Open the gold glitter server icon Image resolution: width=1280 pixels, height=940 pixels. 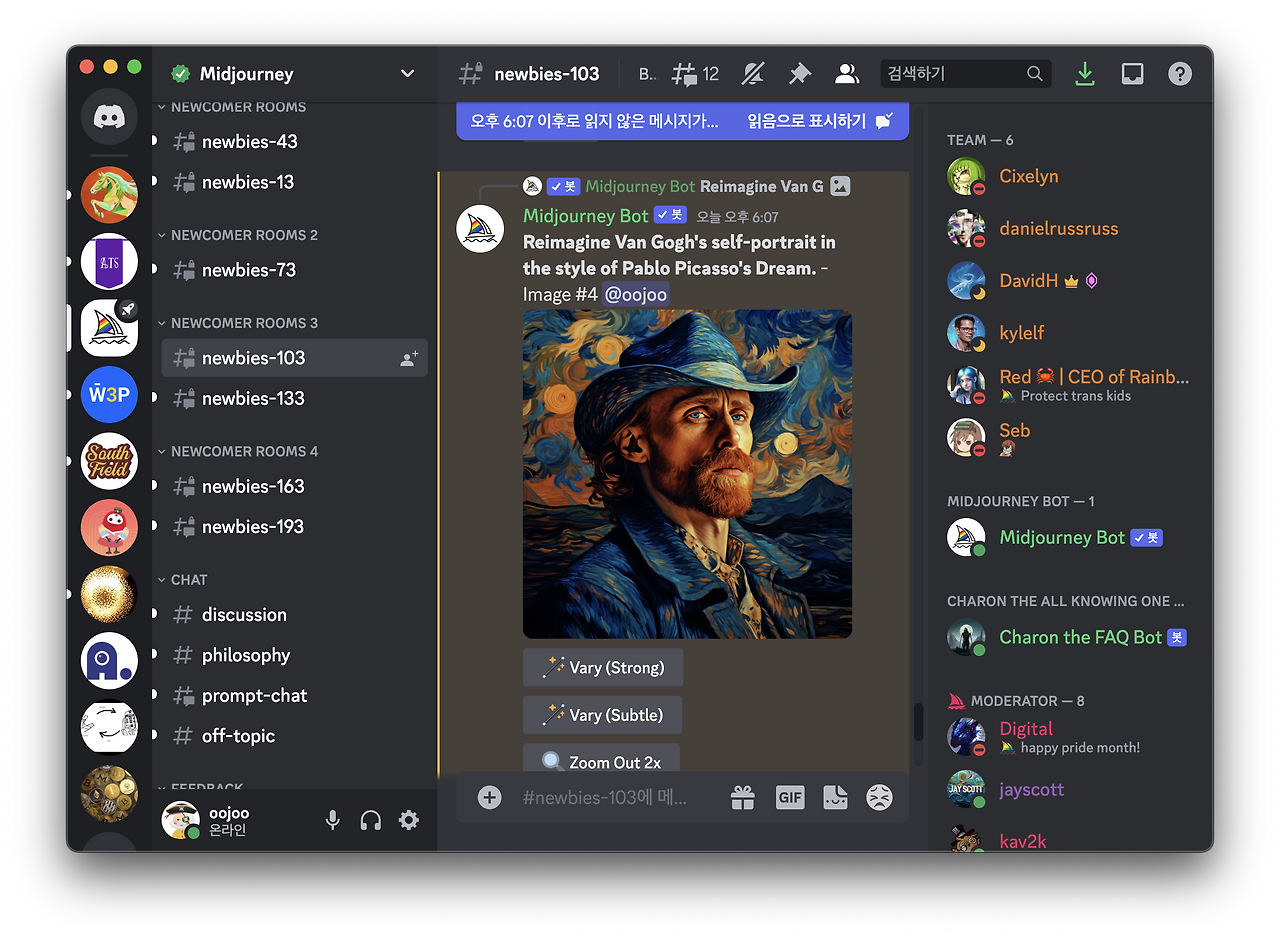[109, 594]
